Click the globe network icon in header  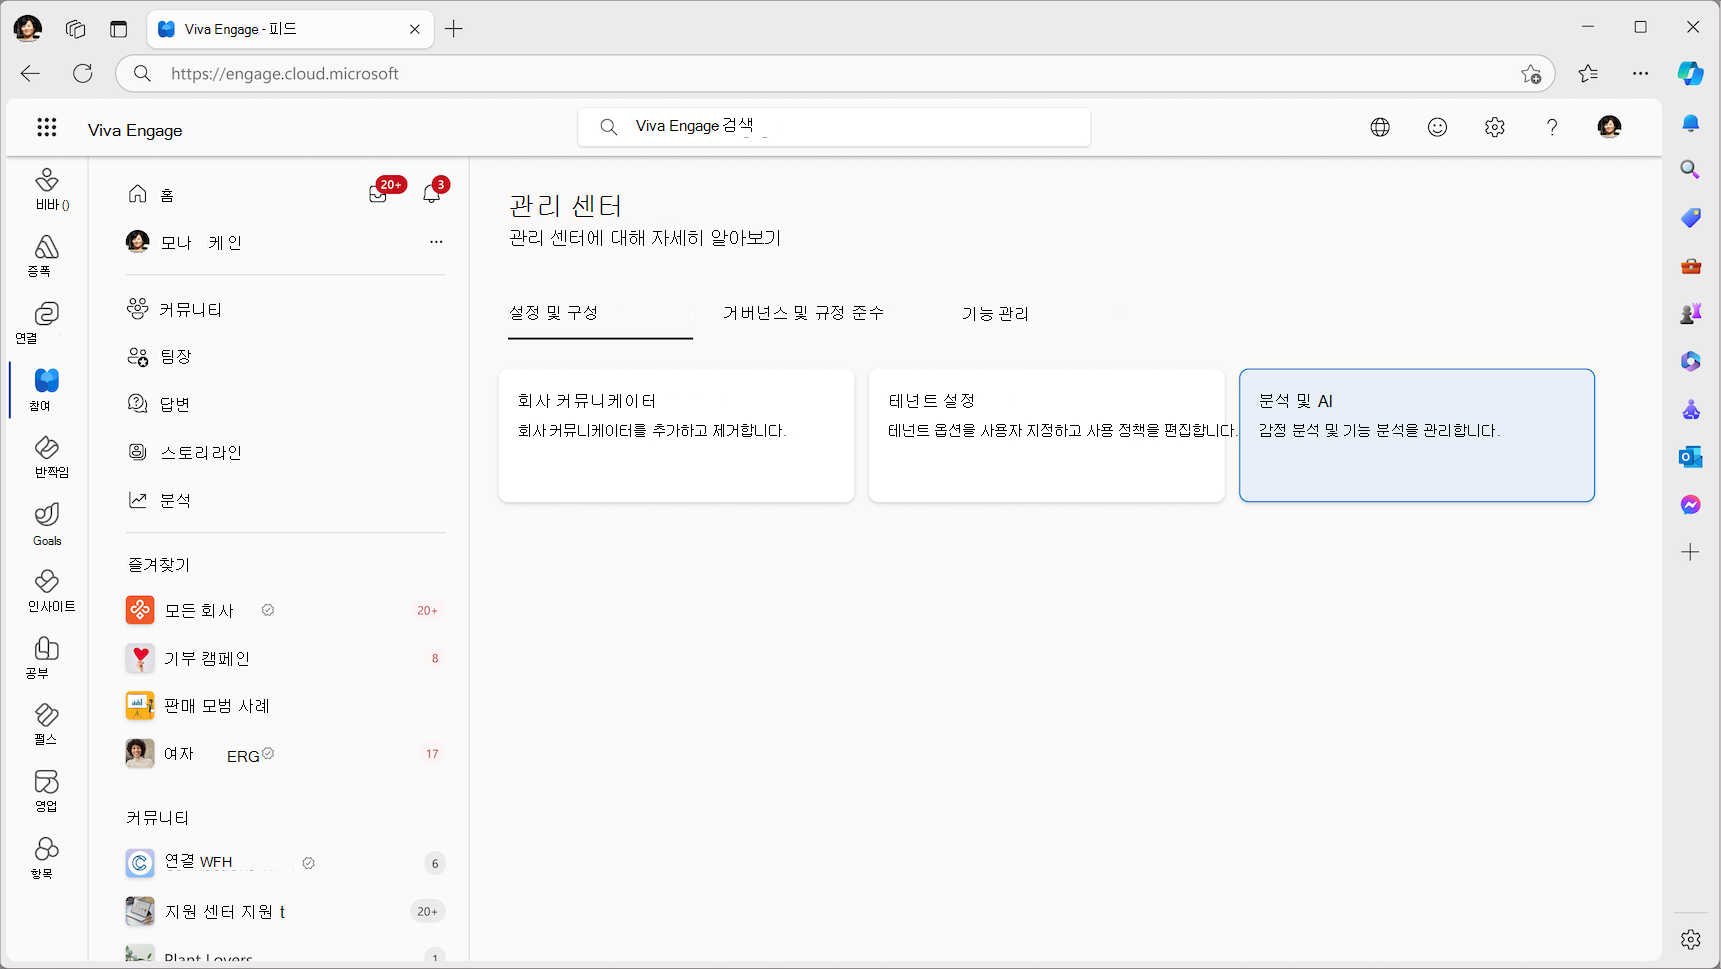1380,127
